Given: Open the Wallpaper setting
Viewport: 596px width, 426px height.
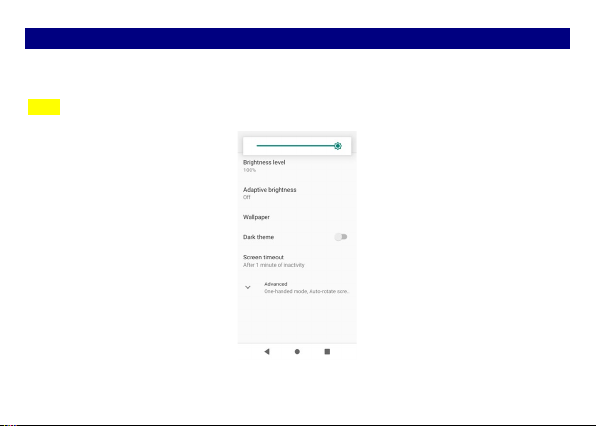Looking at the screenshot, I should pos(297,217).
